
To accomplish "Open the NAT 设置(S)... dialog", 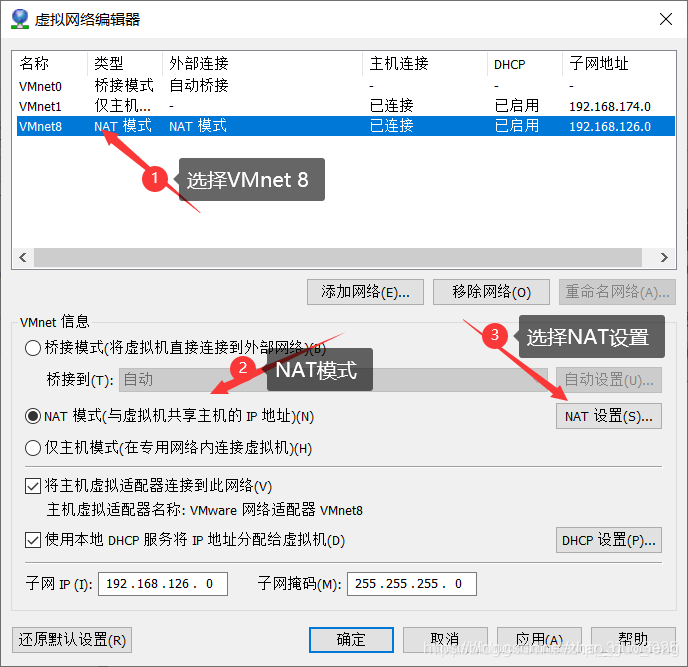I will click(x=609, y=416).
